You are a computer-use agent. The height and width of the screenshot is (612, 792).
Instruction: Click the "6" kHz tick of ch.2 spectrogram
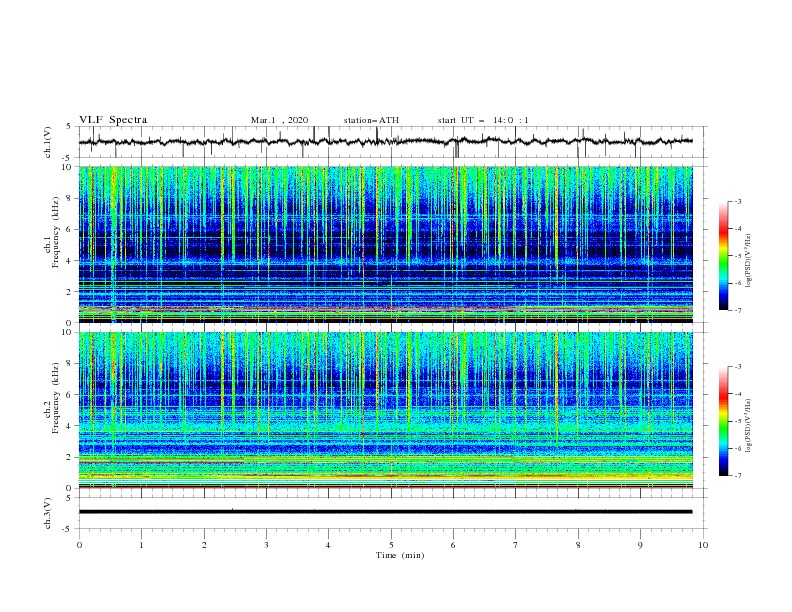pyautogui.click(x=70, y=395)
